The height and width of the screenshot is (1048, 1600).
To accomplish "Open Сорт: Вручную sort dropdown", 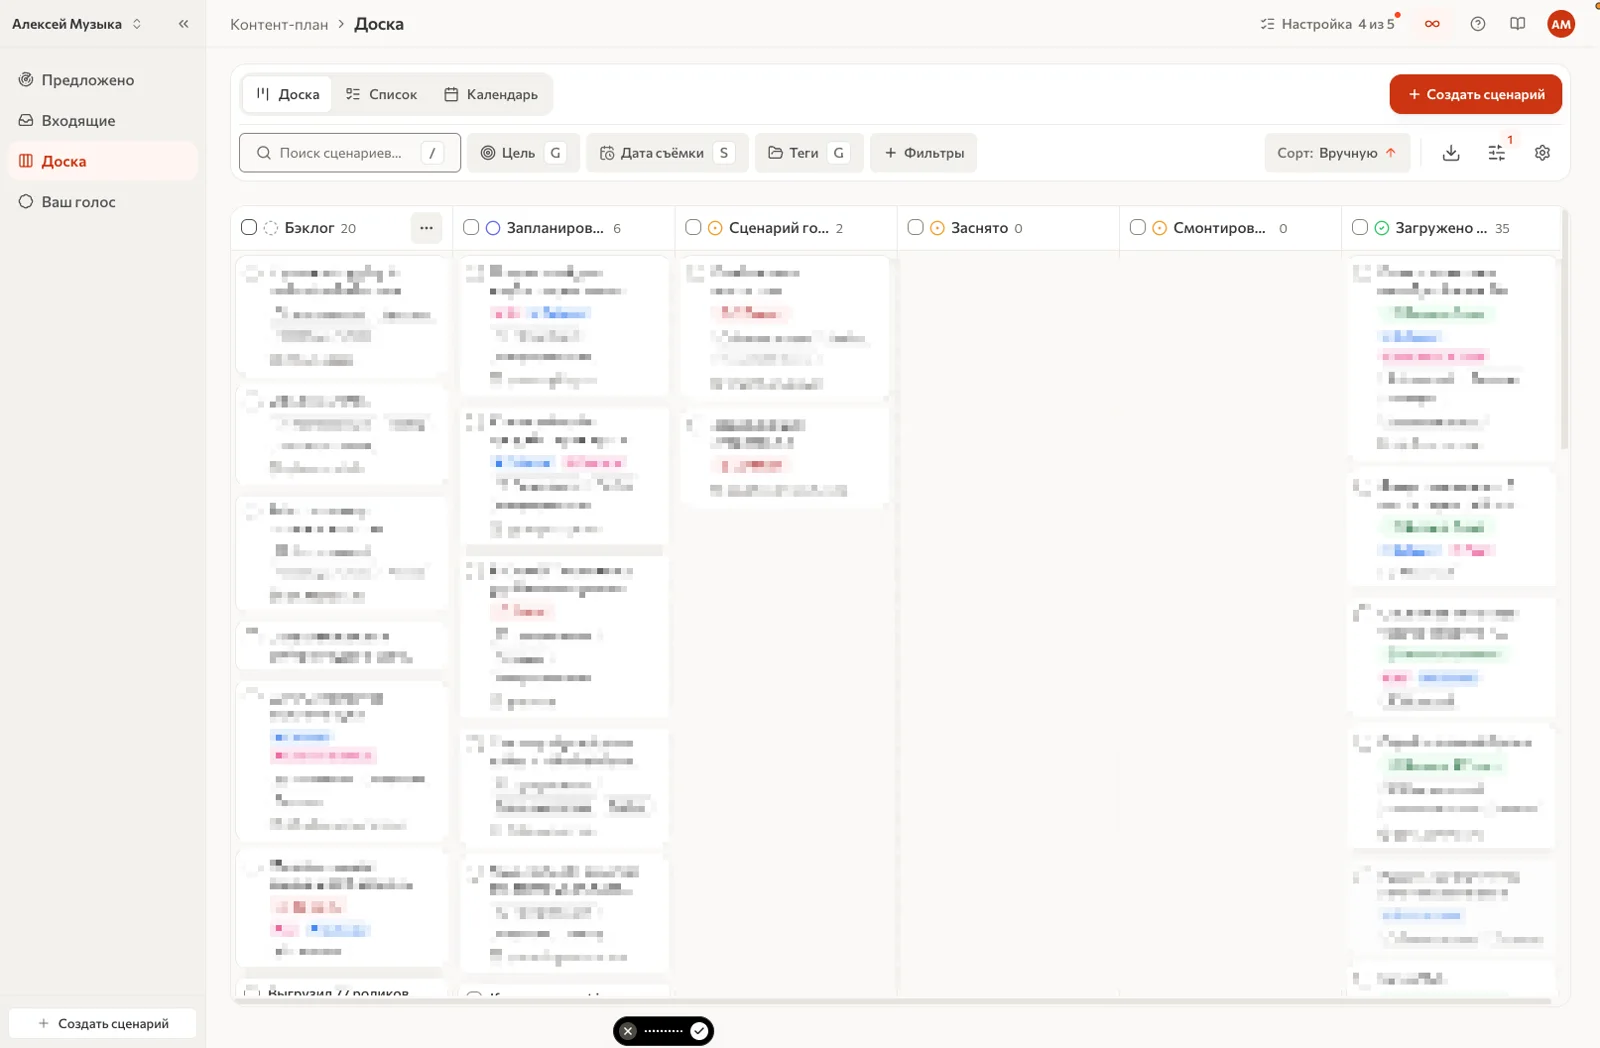I will pos(1337,153).
